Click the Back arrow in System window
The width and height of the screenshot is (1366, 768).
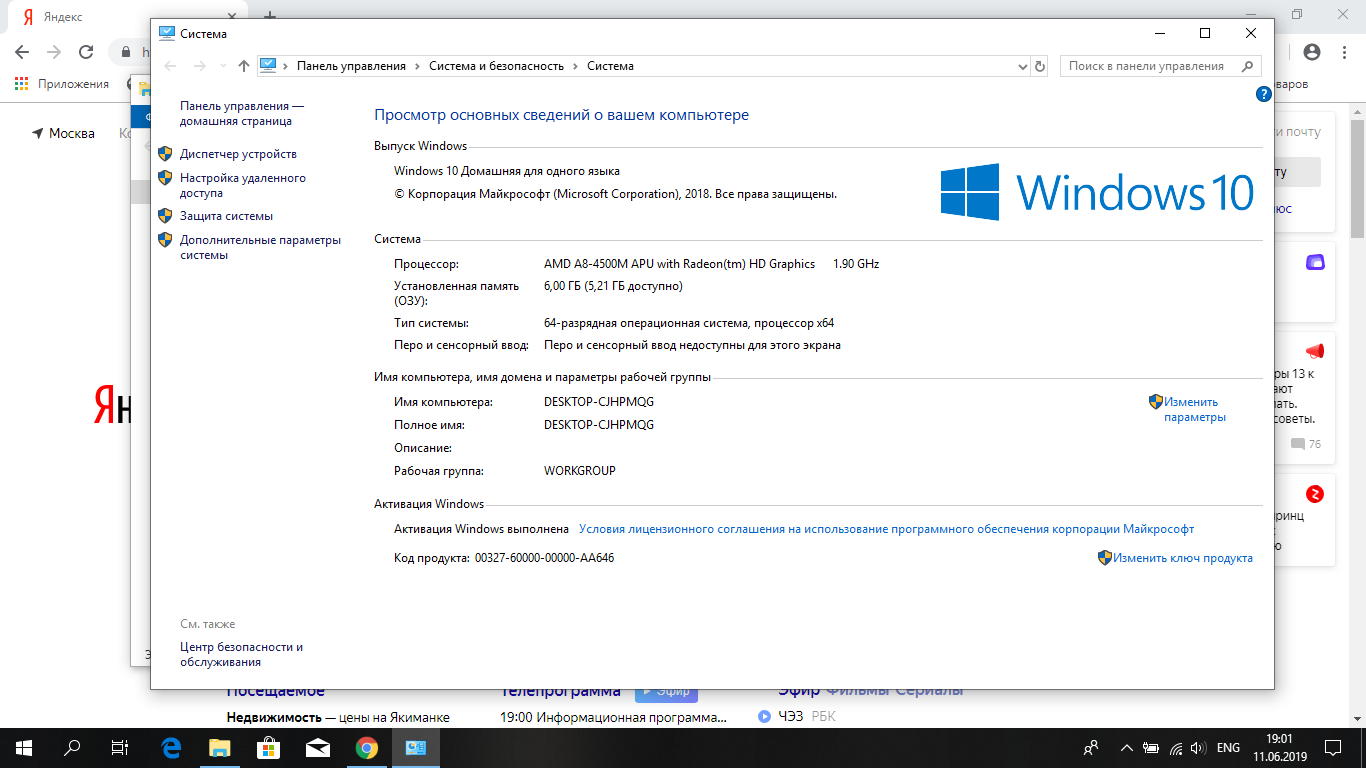coord(170,66)
